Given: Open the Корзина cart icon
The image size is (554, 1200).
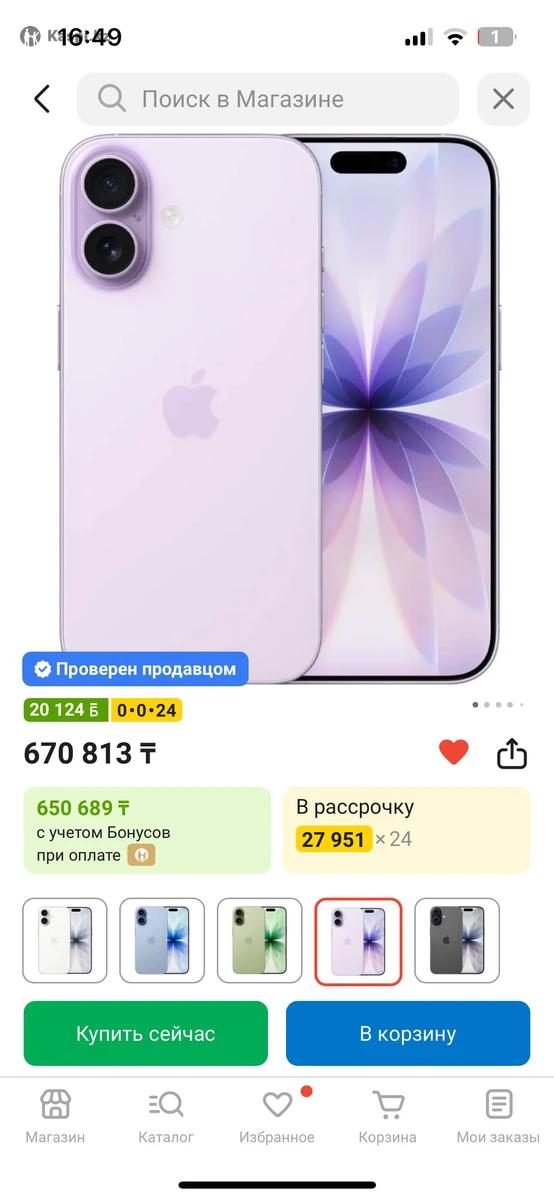Looking at the screenshot, I should [x=388, y=1117].
